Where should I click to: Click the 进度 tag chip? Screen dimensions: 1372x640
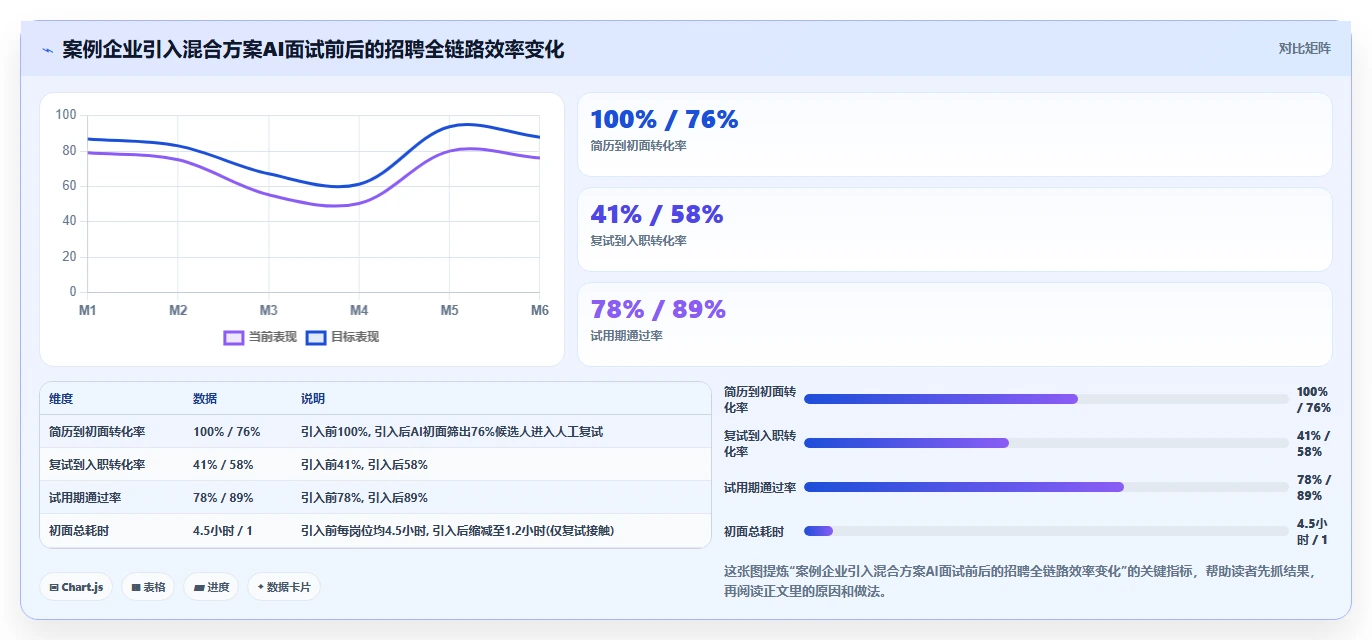[x=211, y=587]
